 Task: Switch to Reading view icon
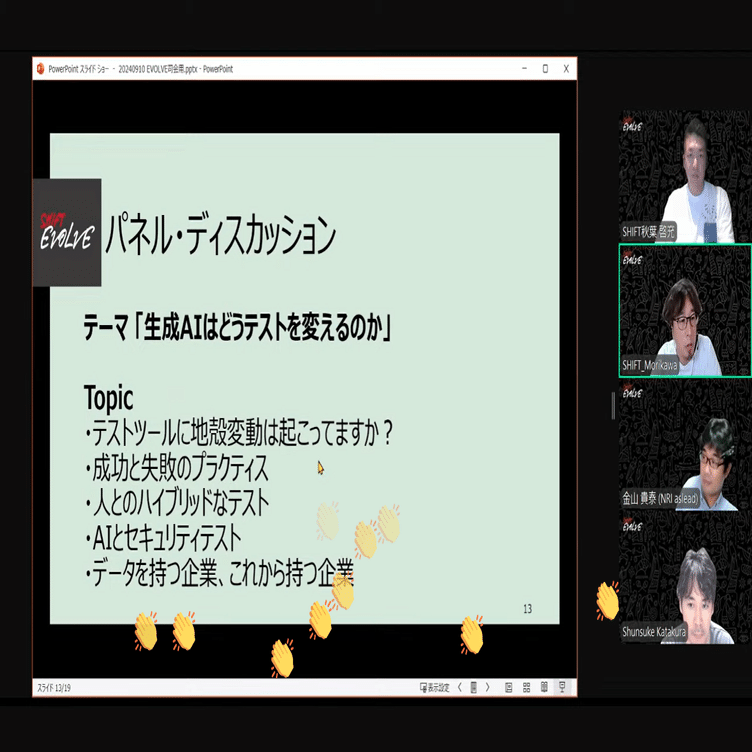tap(544, 687)
